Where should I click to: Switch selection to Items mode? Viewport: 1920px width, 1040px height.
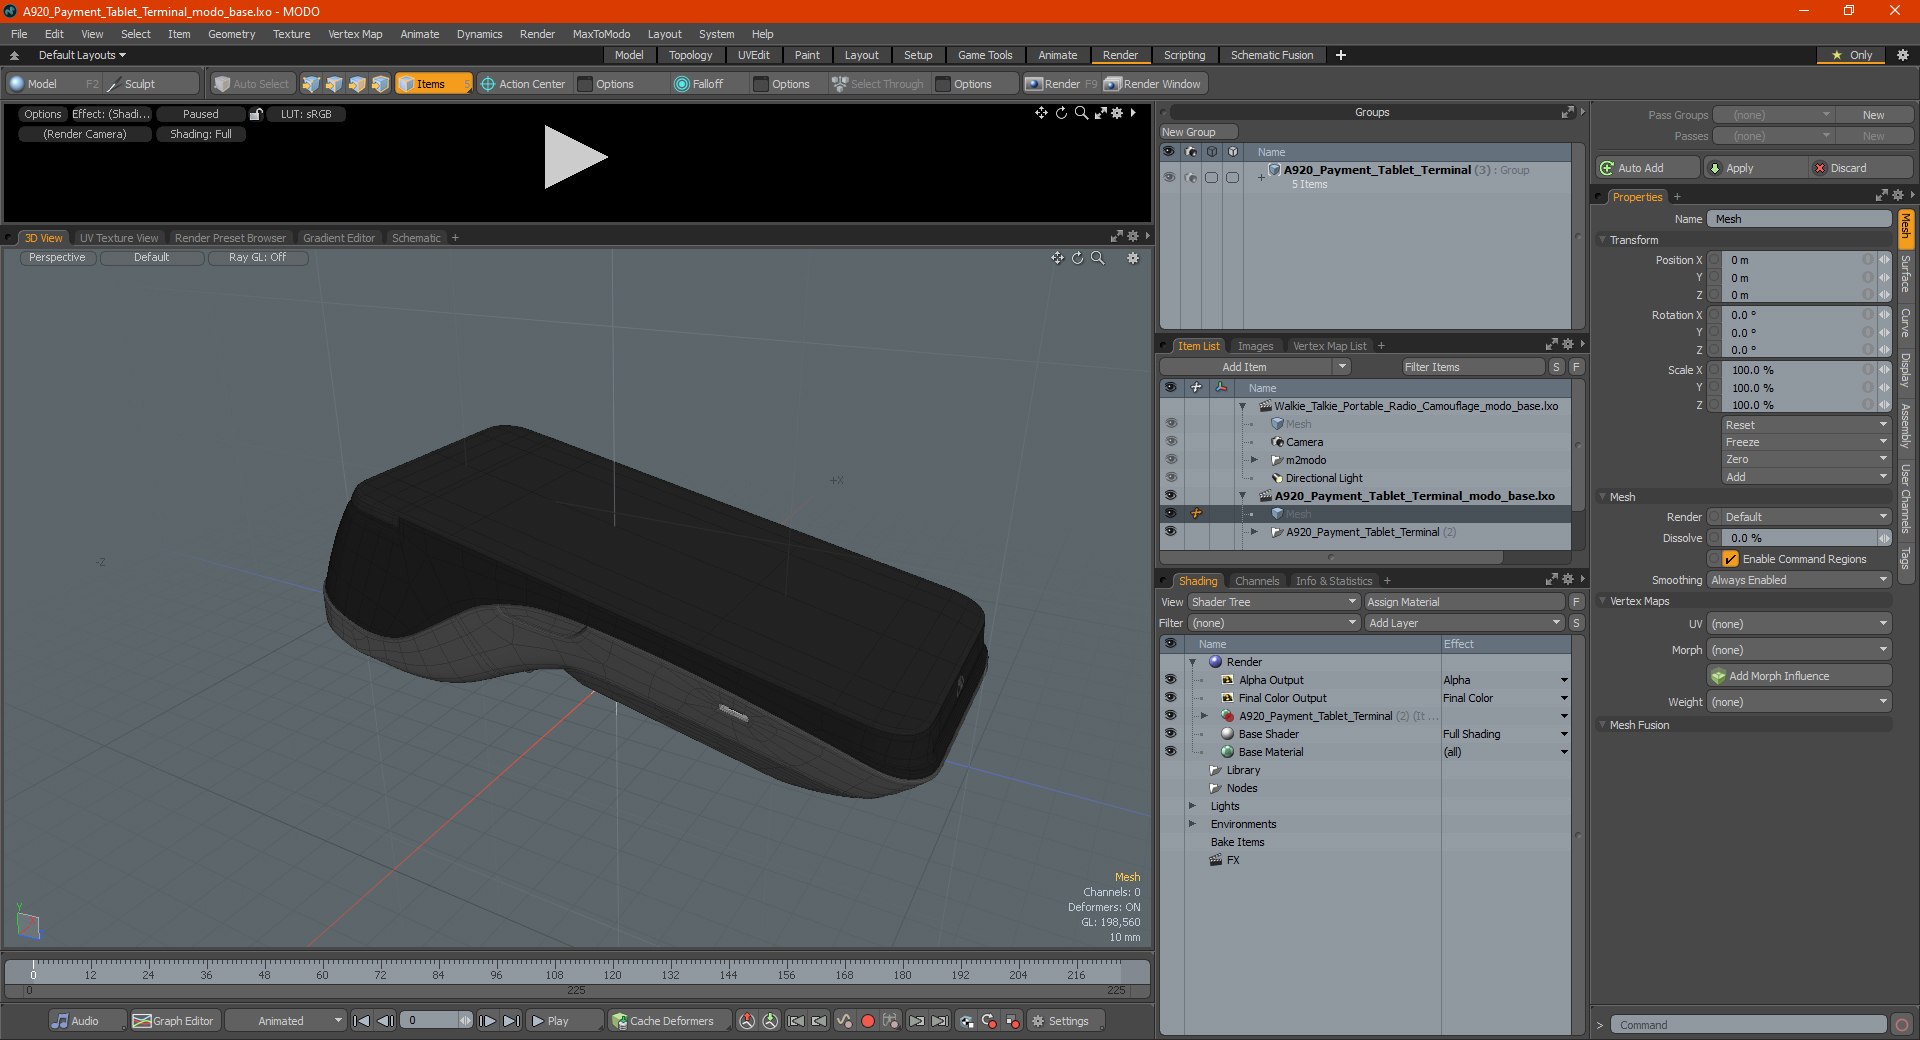pos(433,84)
